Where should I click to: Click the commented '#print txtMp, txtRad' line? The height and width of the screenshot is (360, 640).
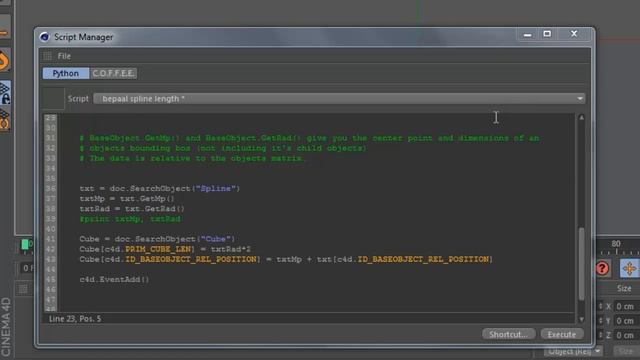point(130,219)
